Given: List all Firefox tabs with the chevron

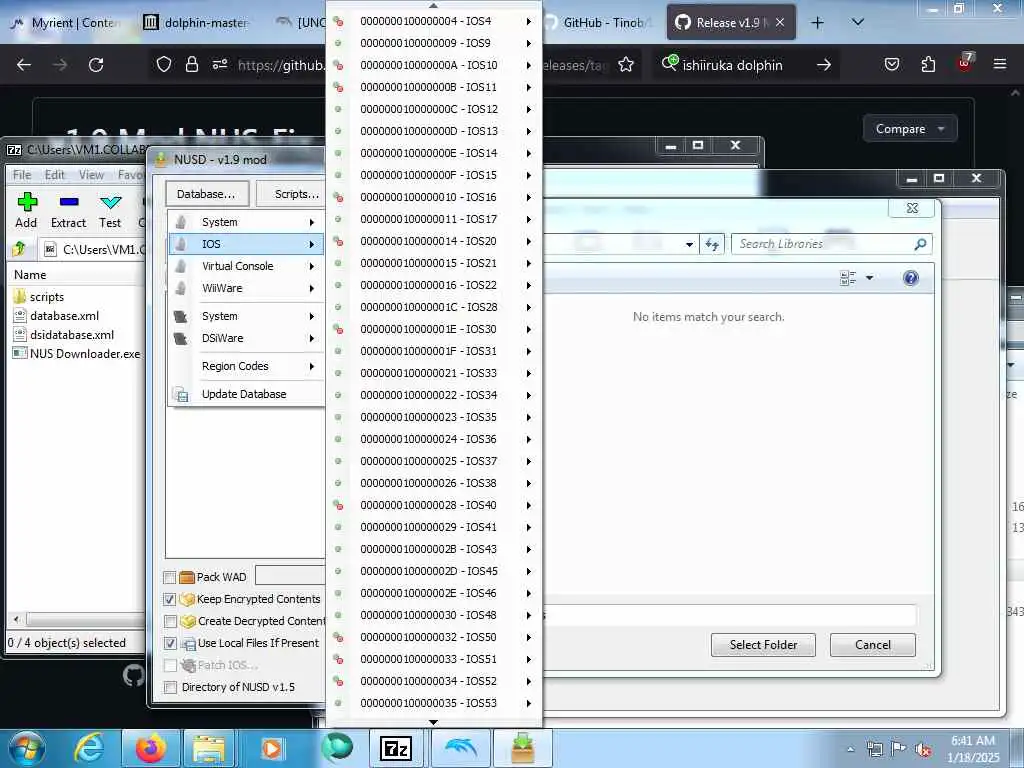Looking at the screenshot, I should (x=858, y=22).
